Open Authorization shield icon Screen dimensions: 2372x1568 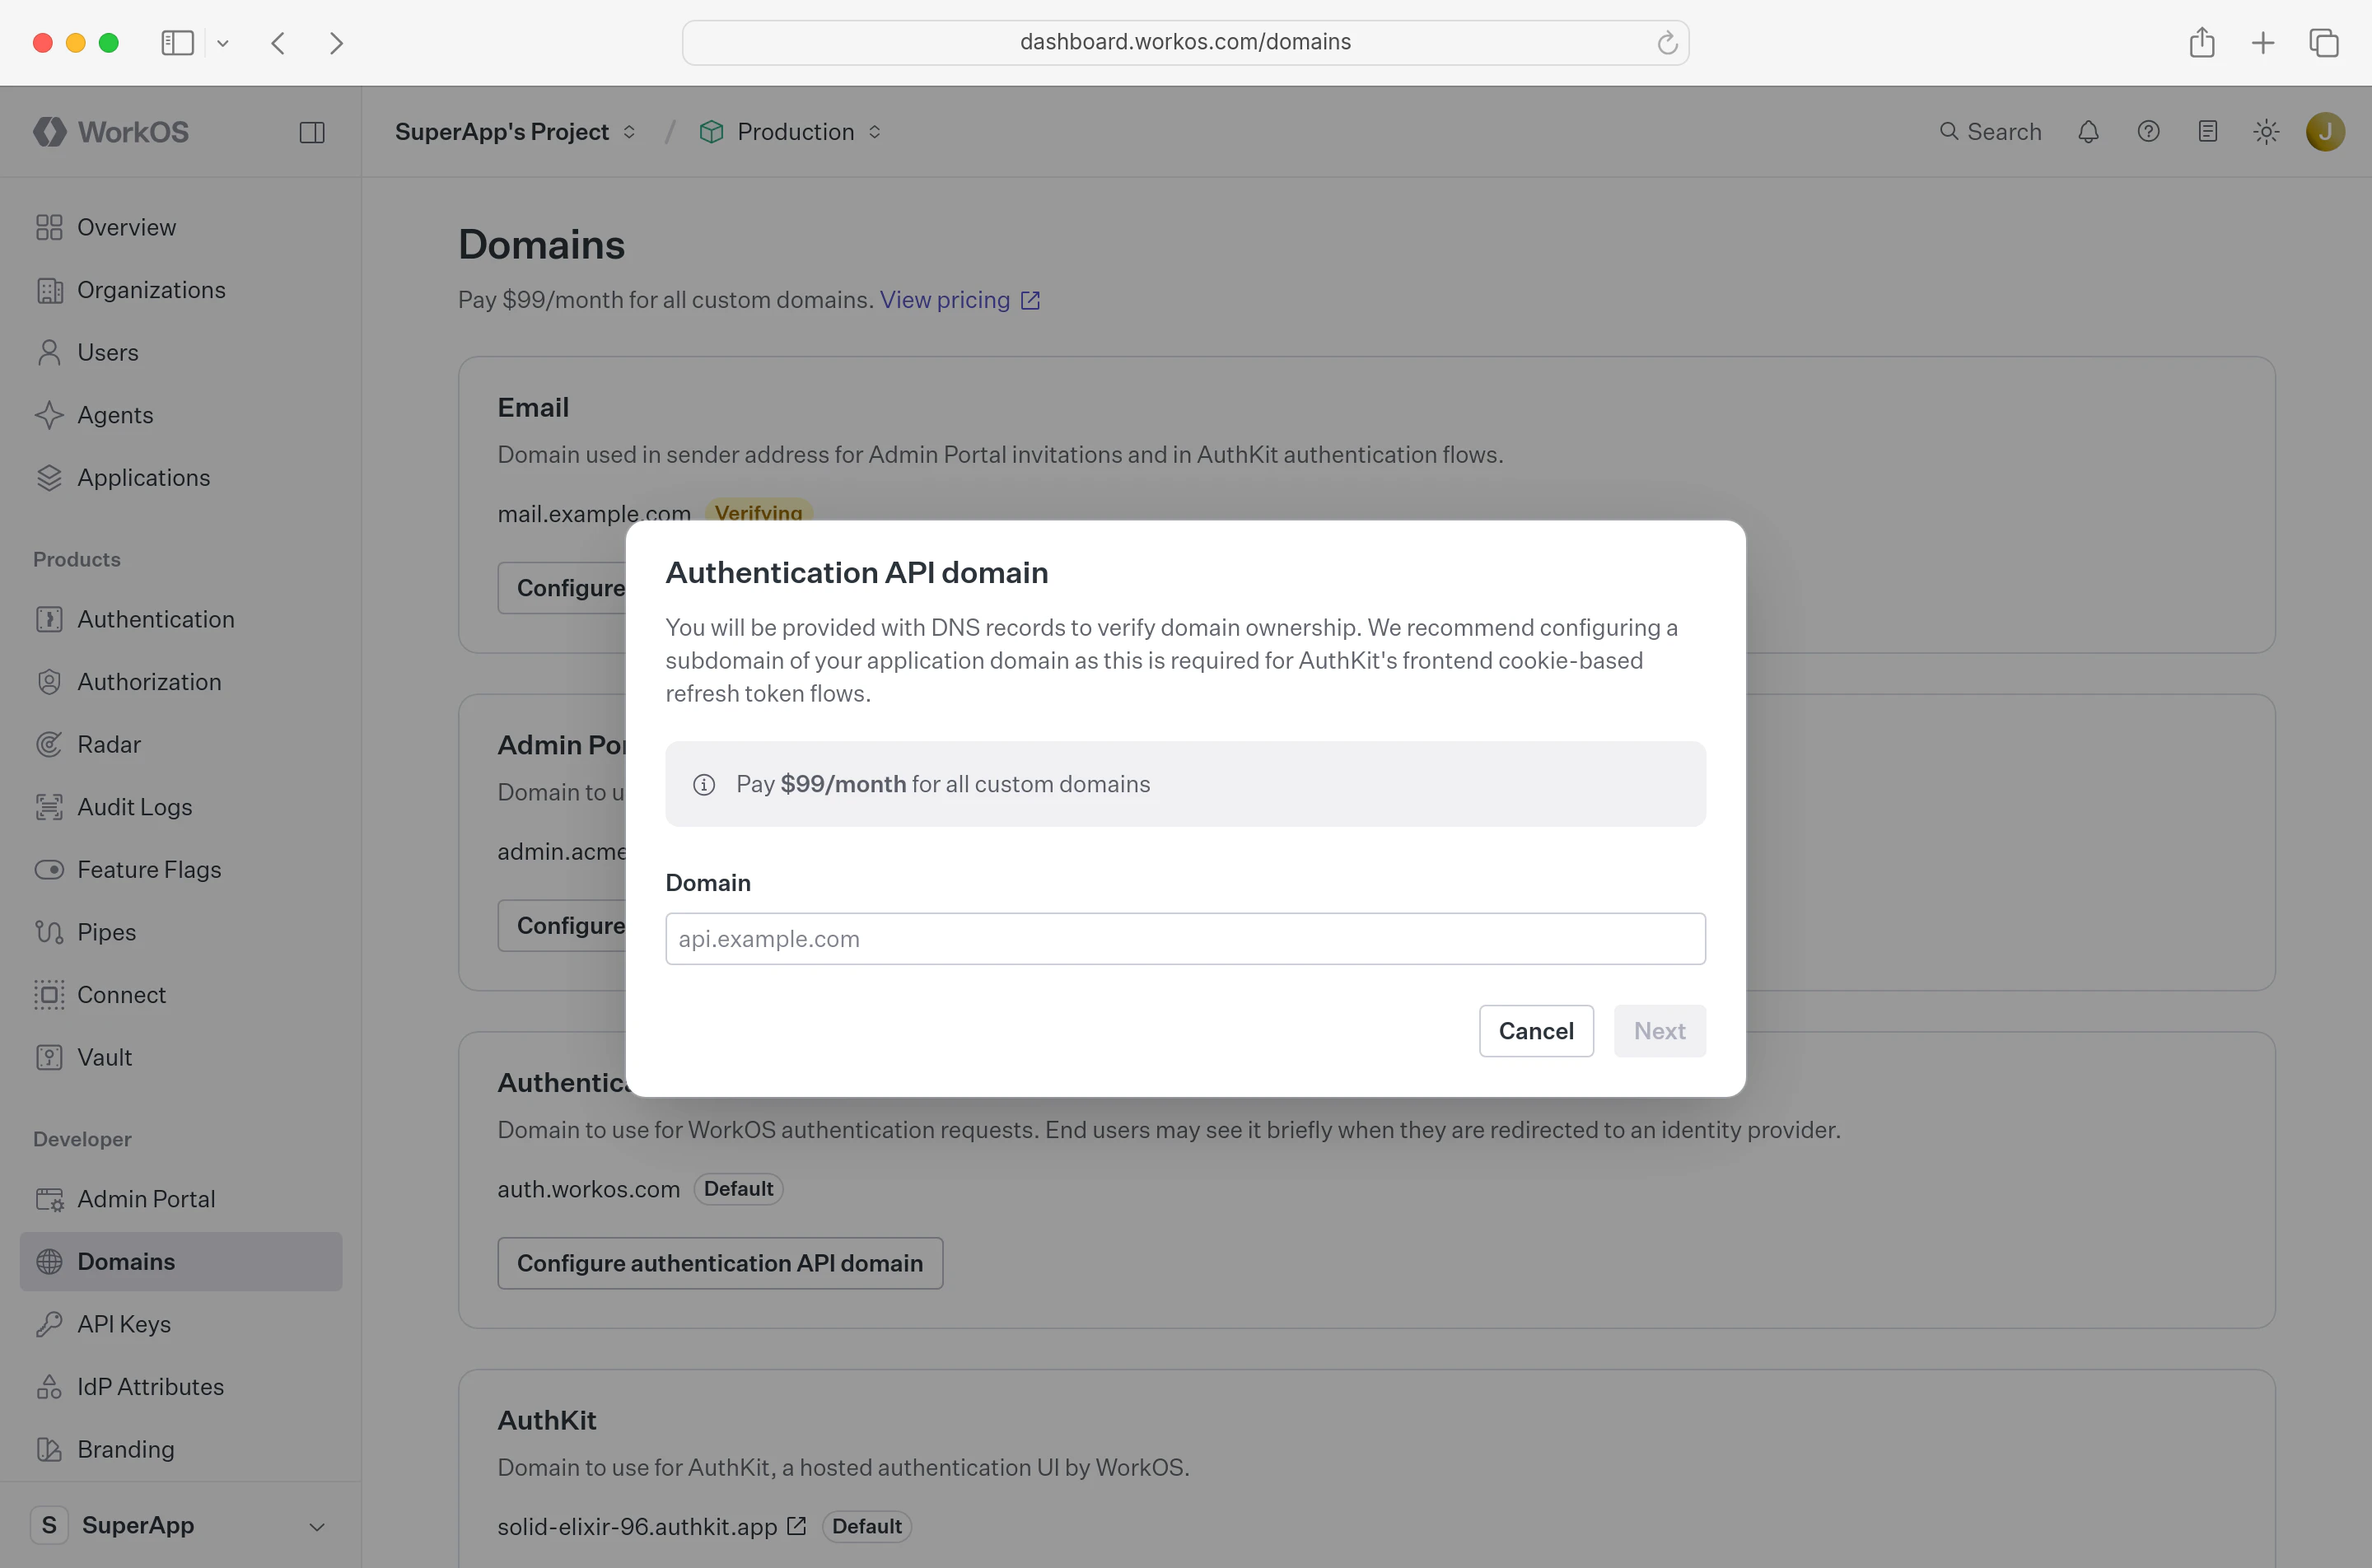click(x=49, y=682)
